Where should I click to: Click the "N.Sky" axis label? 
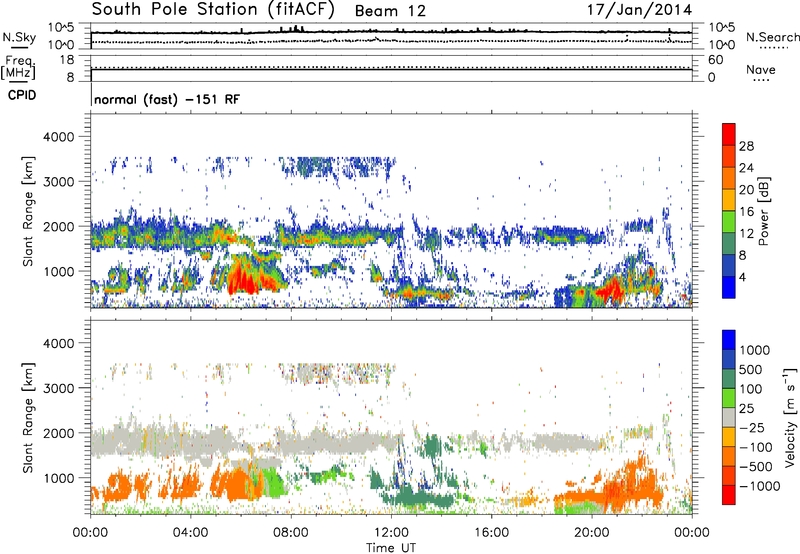(x=19, y=38)
